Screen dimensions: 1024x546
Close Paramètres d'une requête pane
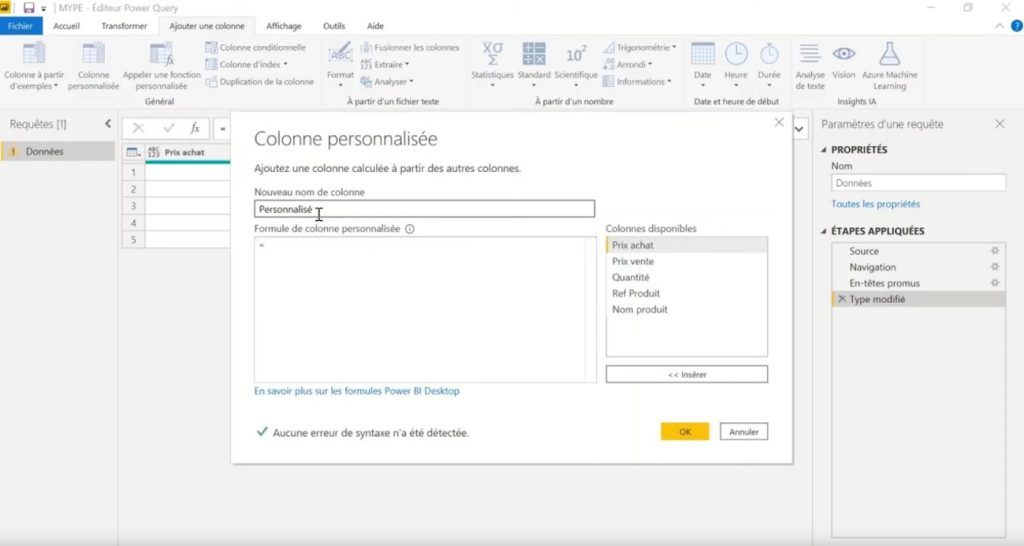[1000, 123]
